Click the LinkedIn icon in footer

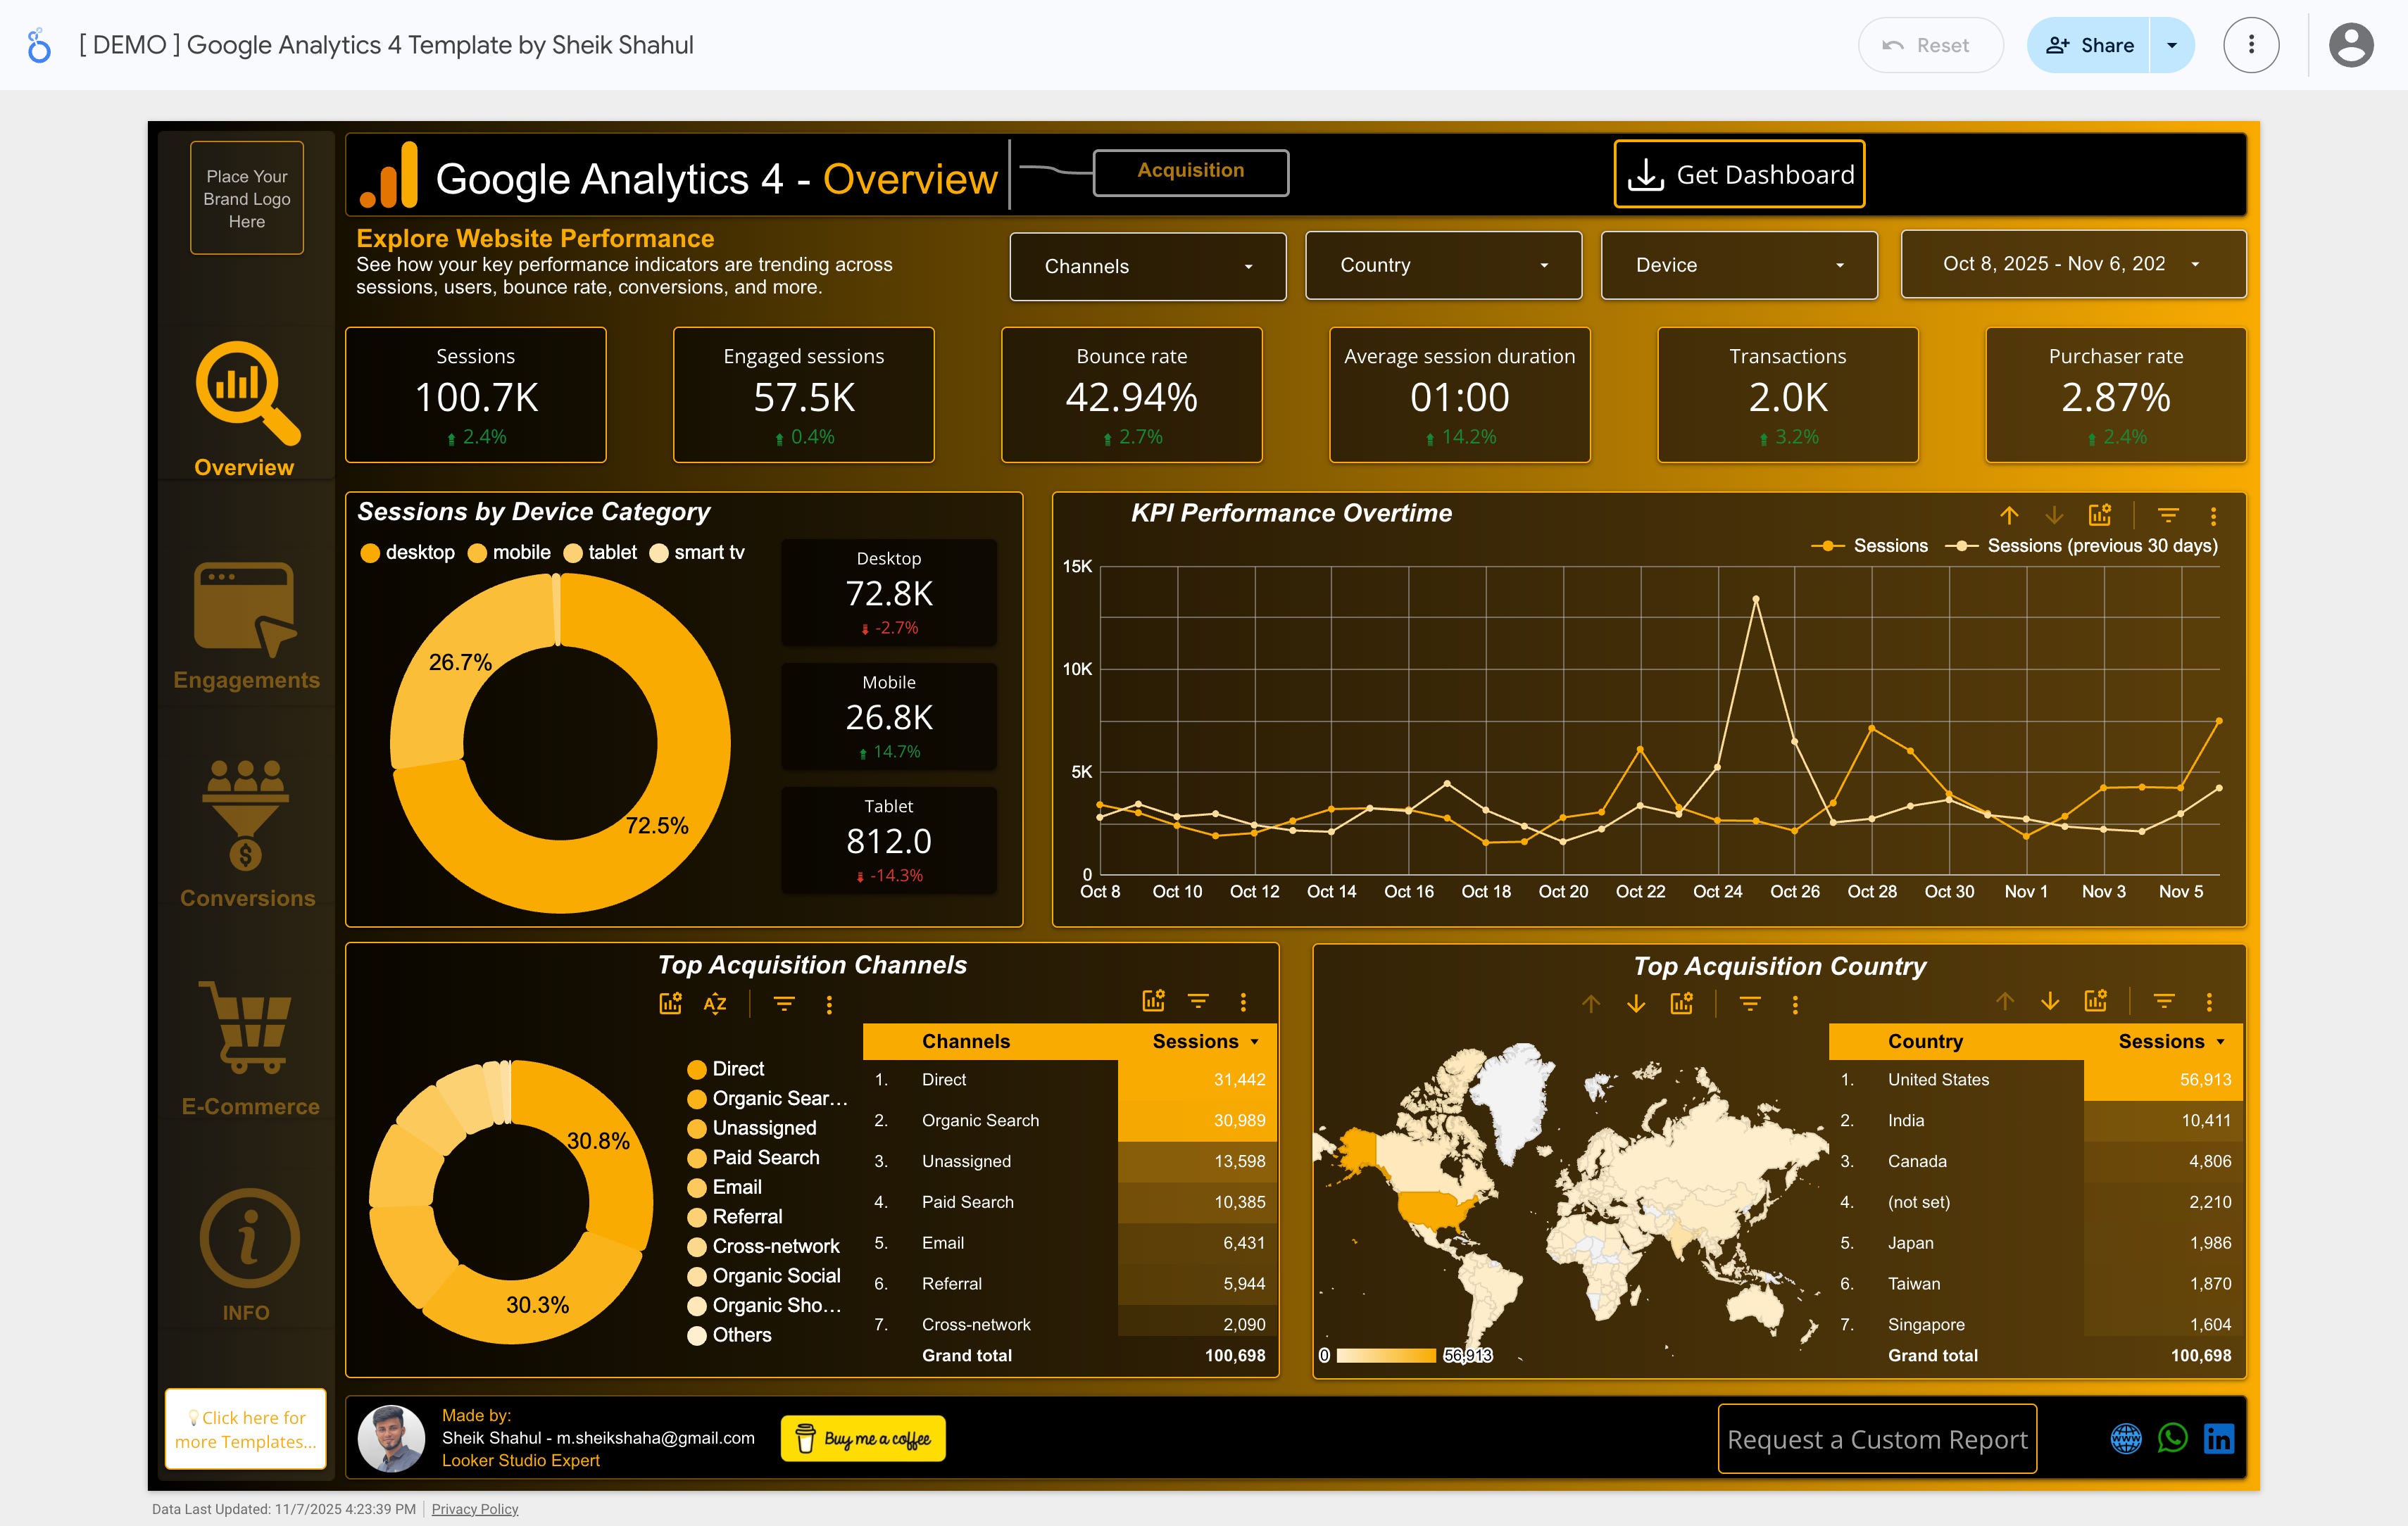click(2218, 1438)
